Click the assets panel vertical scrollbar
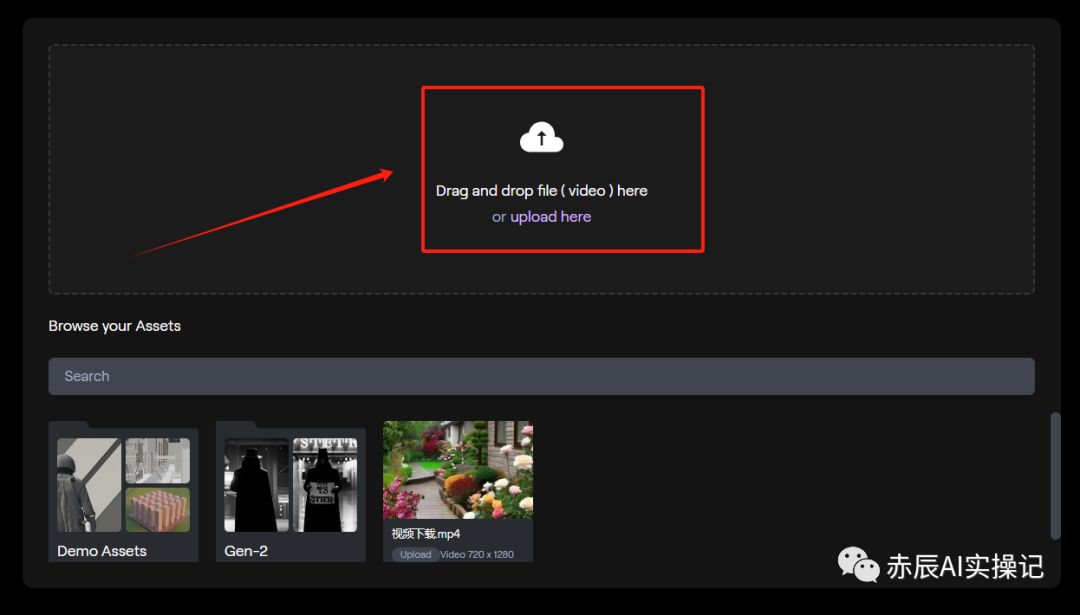Screen dimensions: 1080x615 [1055, 475]
